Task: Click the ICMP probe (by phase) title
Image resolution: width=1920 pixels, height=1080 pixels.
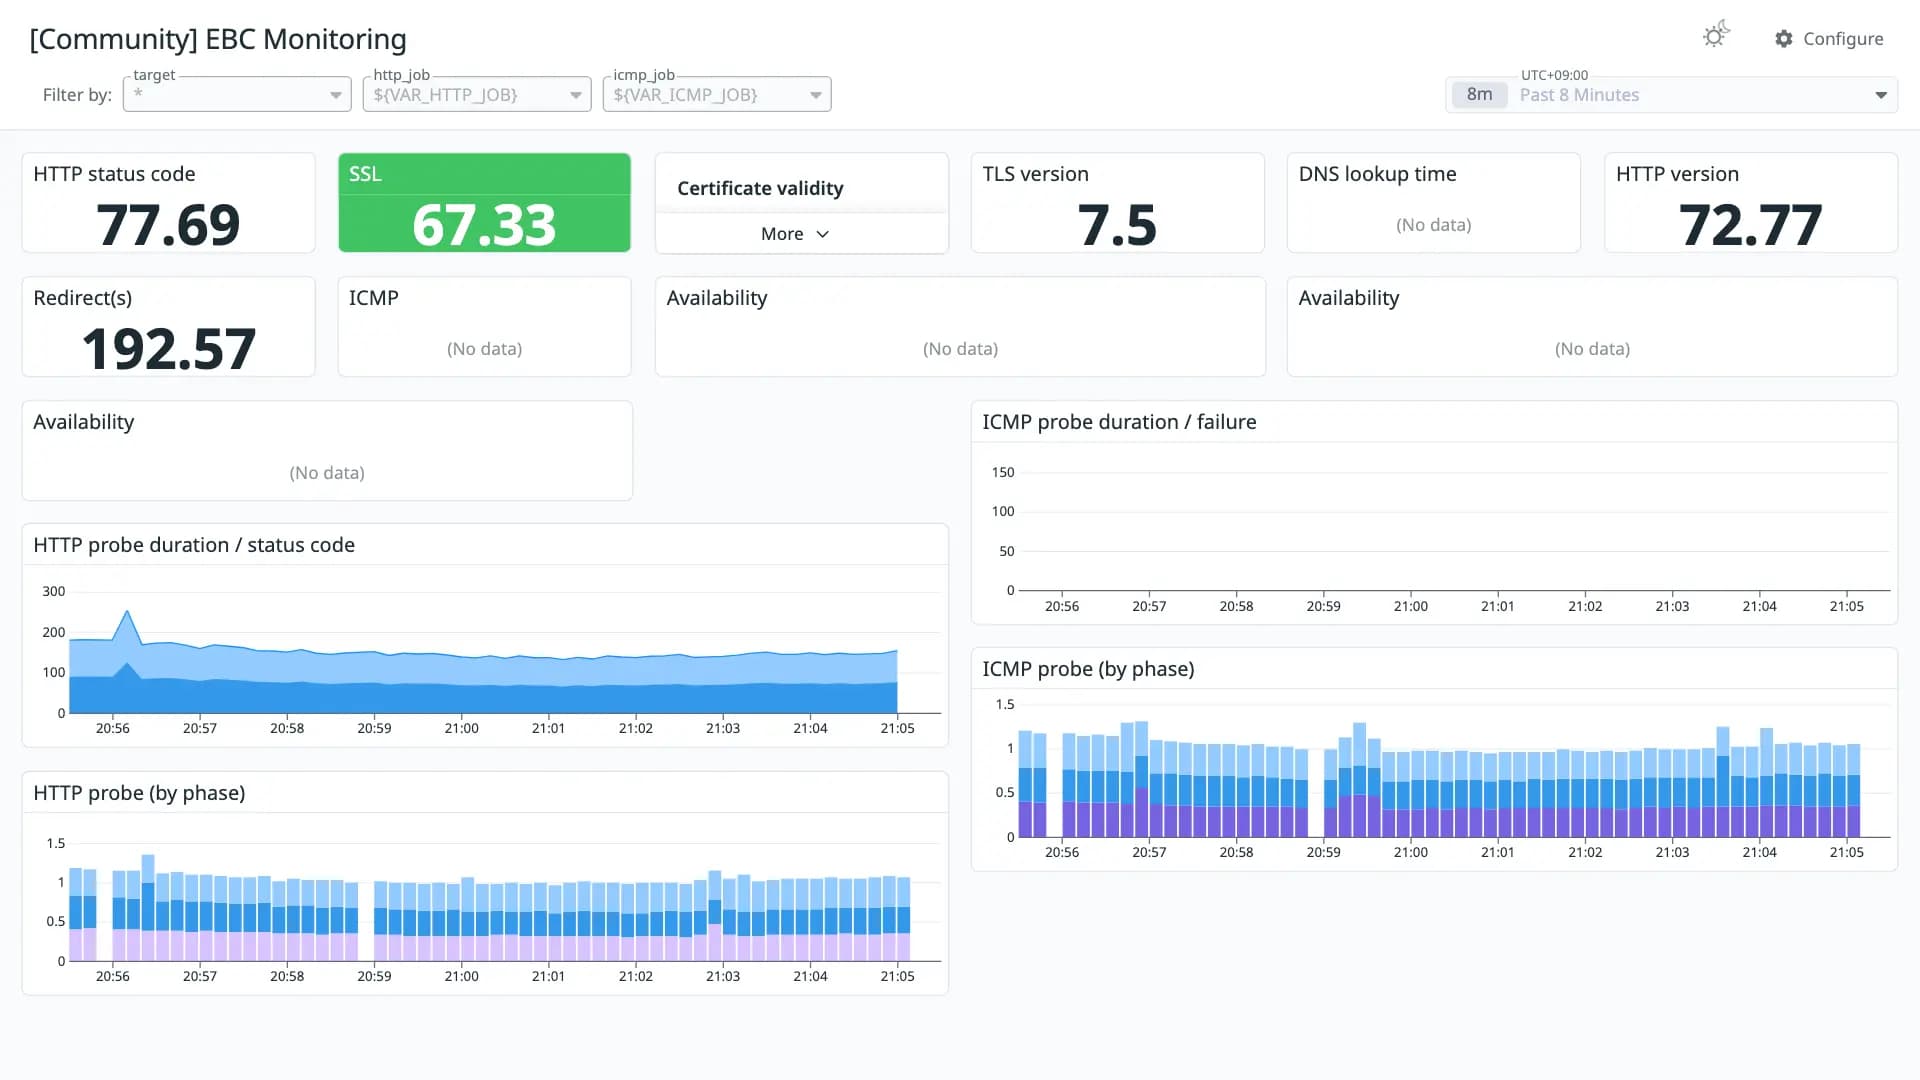Action: click(x=1088, y=669)
